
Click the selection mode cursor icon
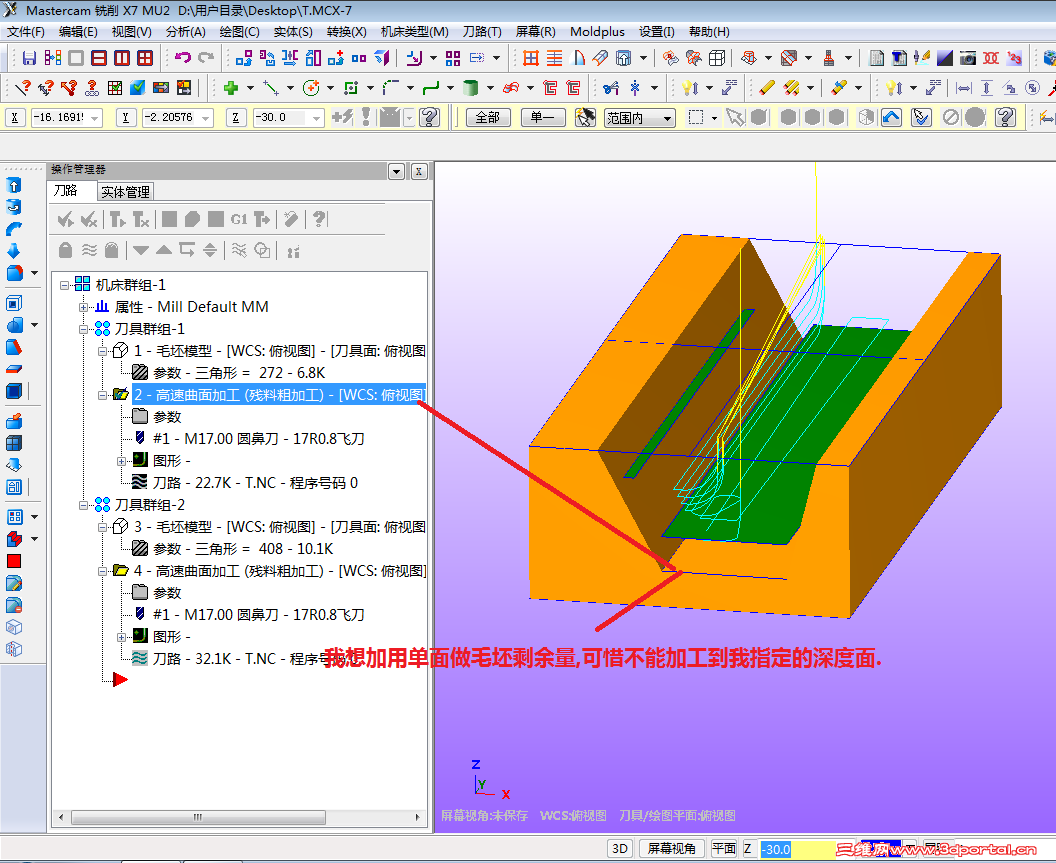click(585, 117)
